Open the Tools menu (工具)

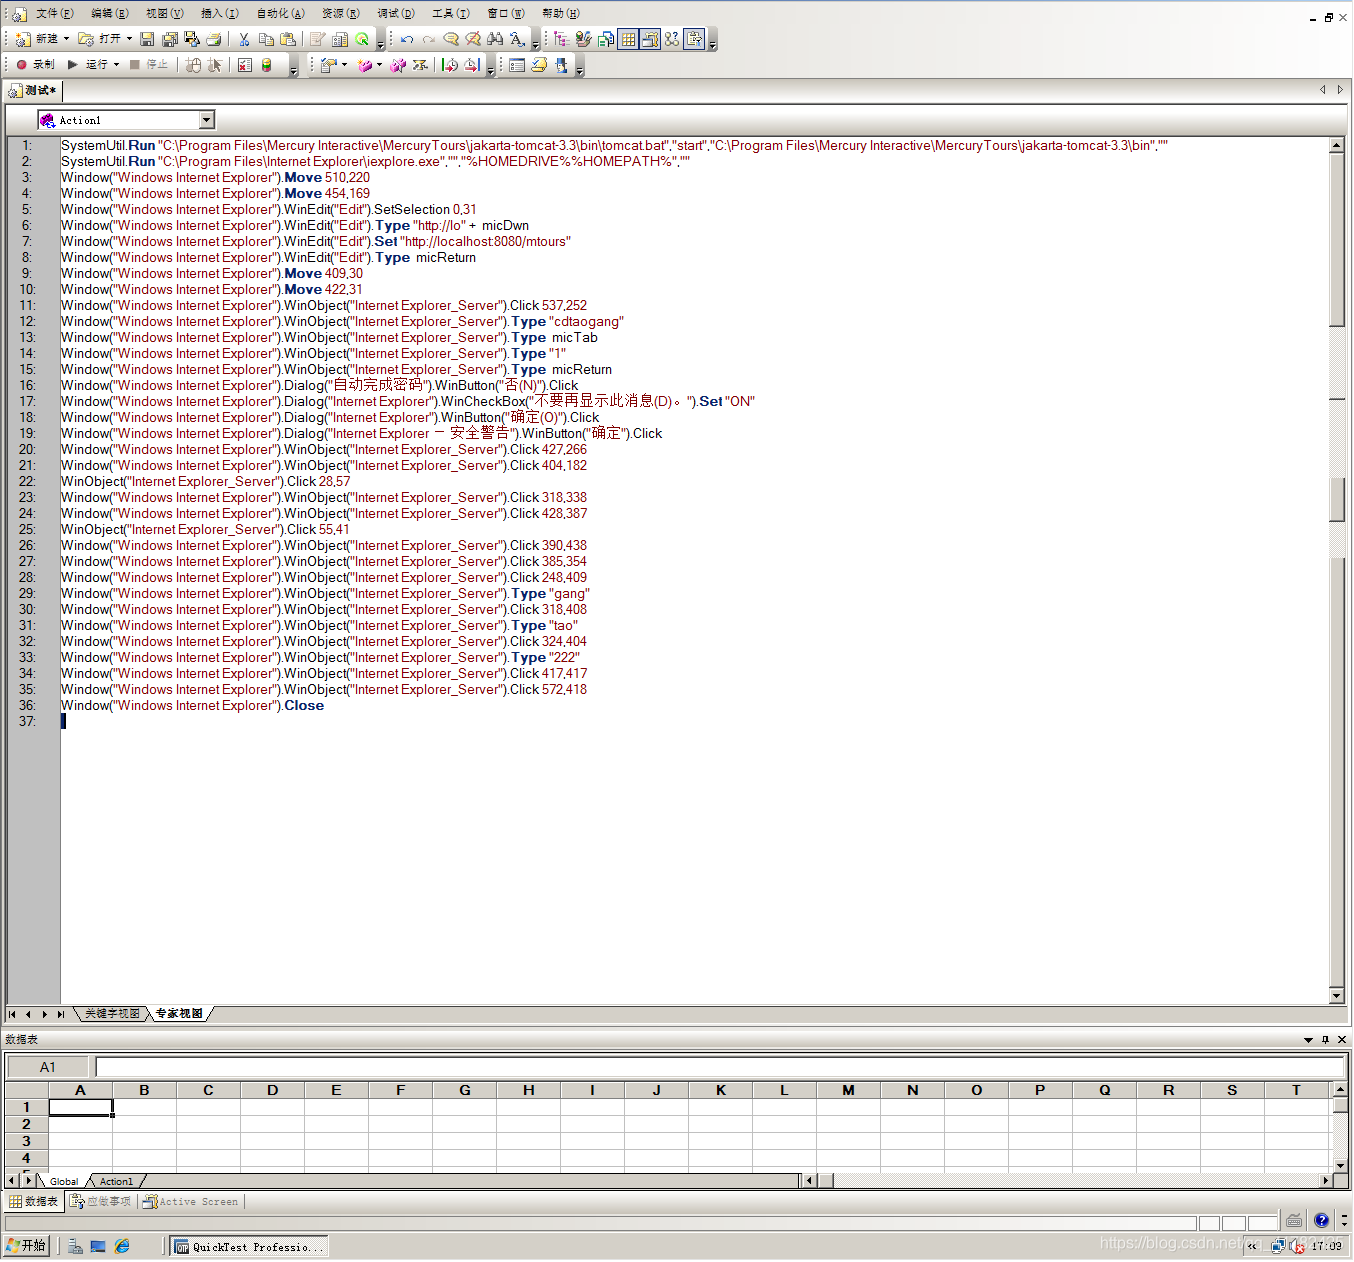point(450,13)
